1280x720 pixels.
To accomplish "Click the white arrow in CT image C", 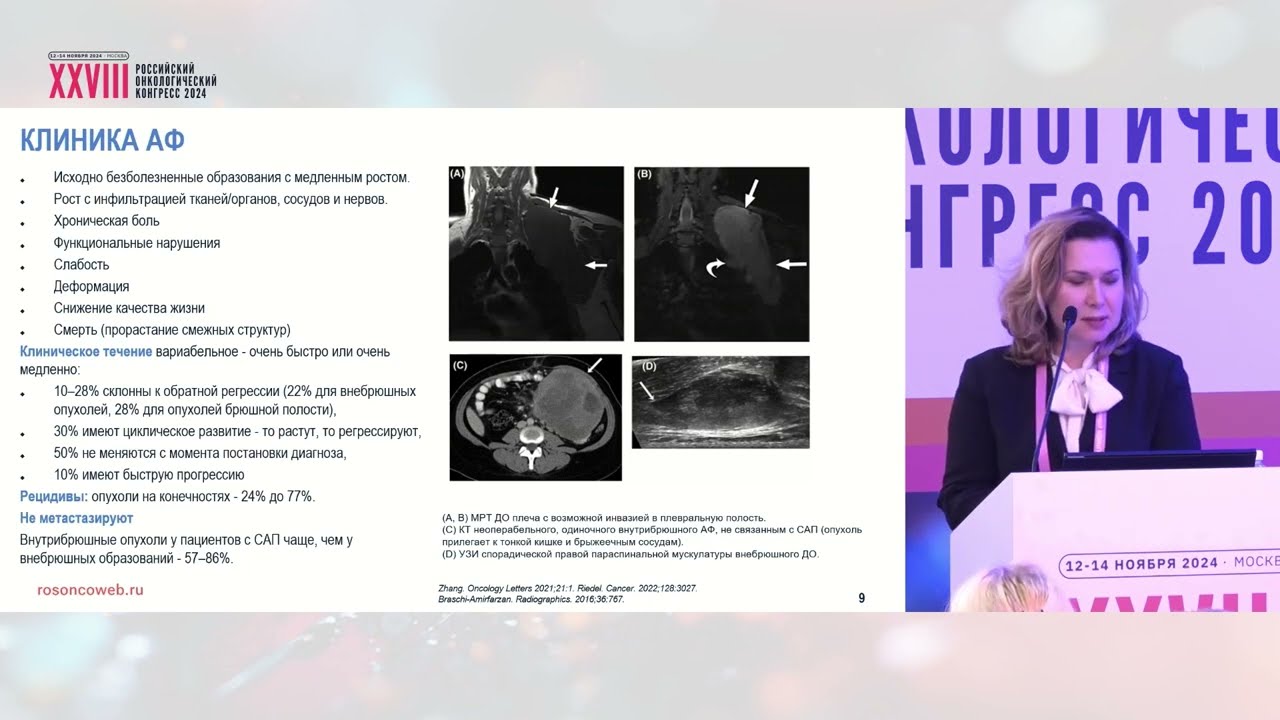I will 596,366.
